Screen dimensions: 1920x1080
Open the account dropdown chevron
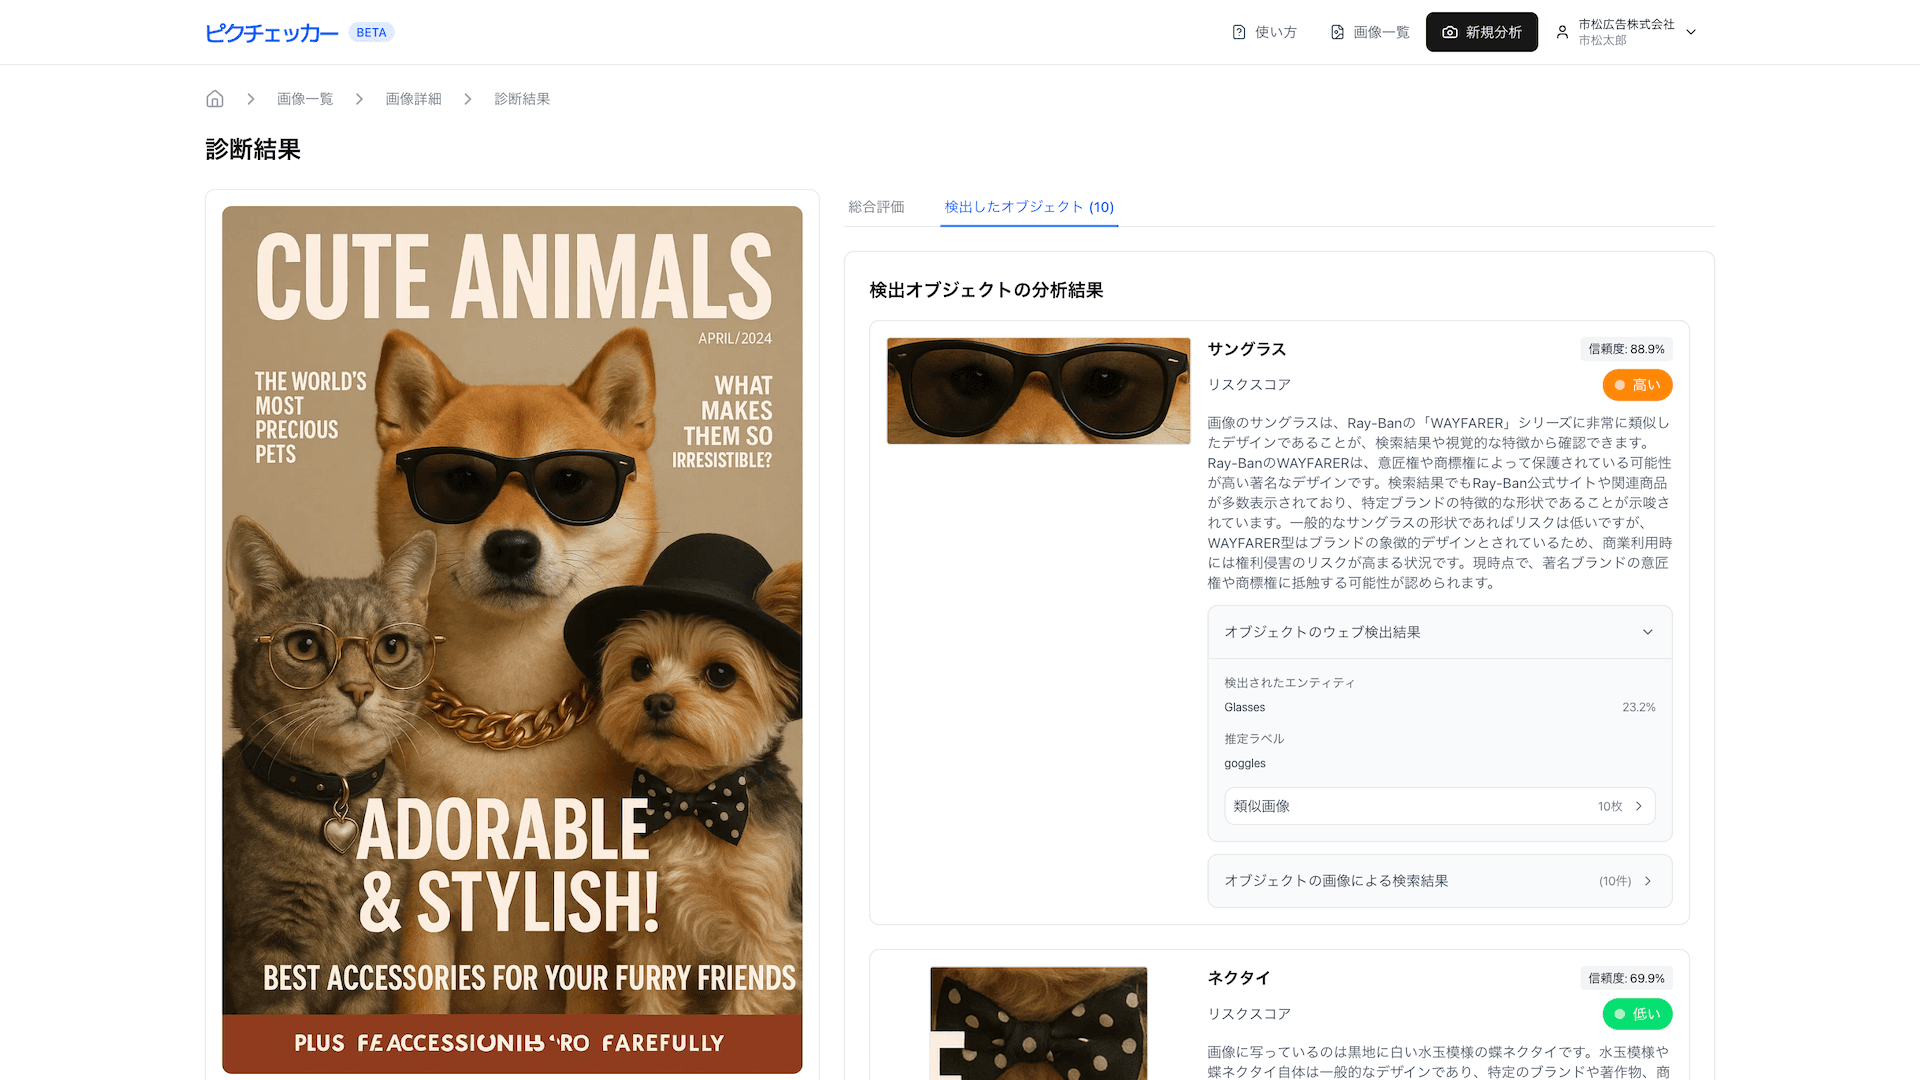pos(1691,33)
